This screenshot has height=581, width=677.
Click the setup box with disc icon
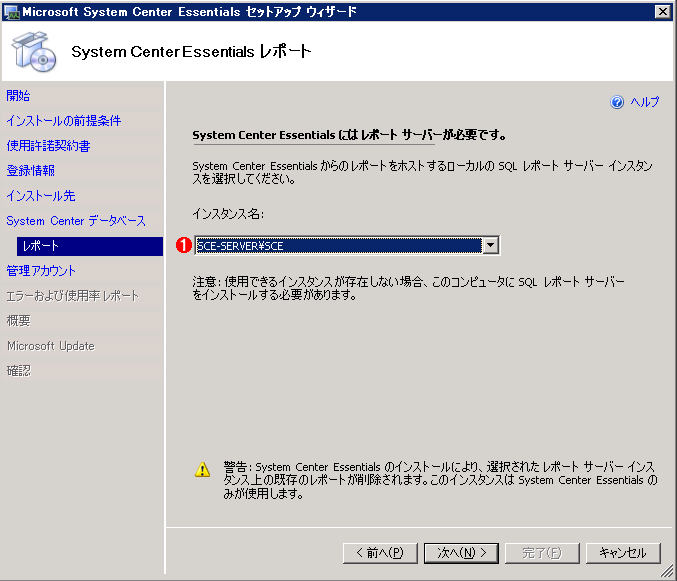(34, 52)
